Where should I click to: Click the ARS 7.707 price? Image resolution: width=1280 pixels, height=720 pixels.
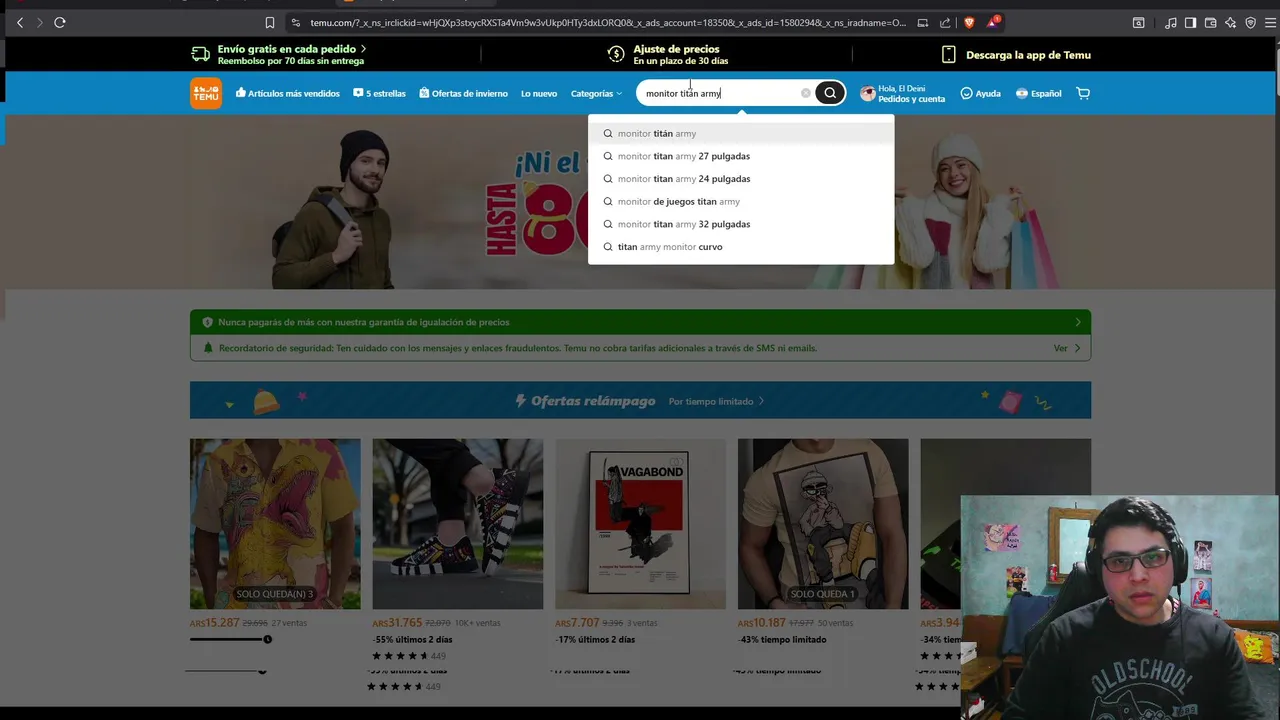click(578, 623)
